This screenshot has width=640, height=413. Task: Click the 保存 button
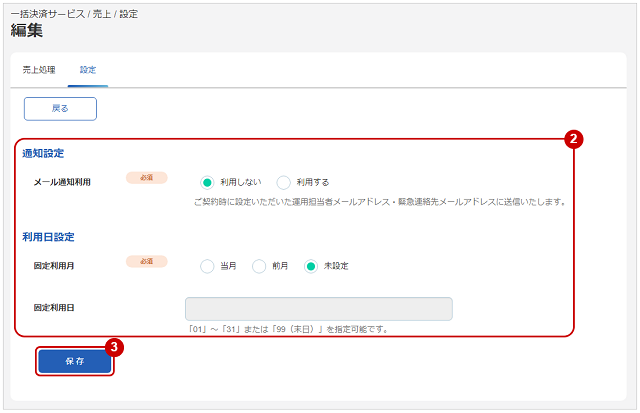pyautogui.click(x=75, y=361)
